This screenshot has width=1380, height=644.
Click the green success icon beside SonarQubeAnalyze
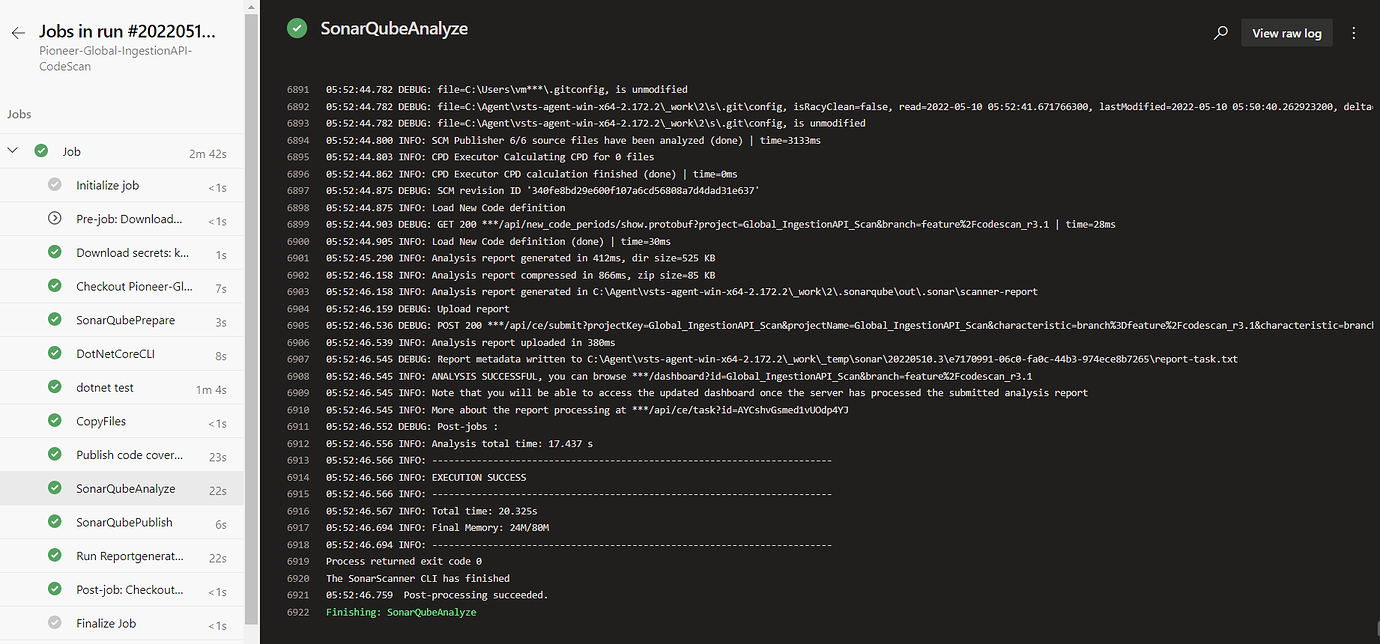296,29
